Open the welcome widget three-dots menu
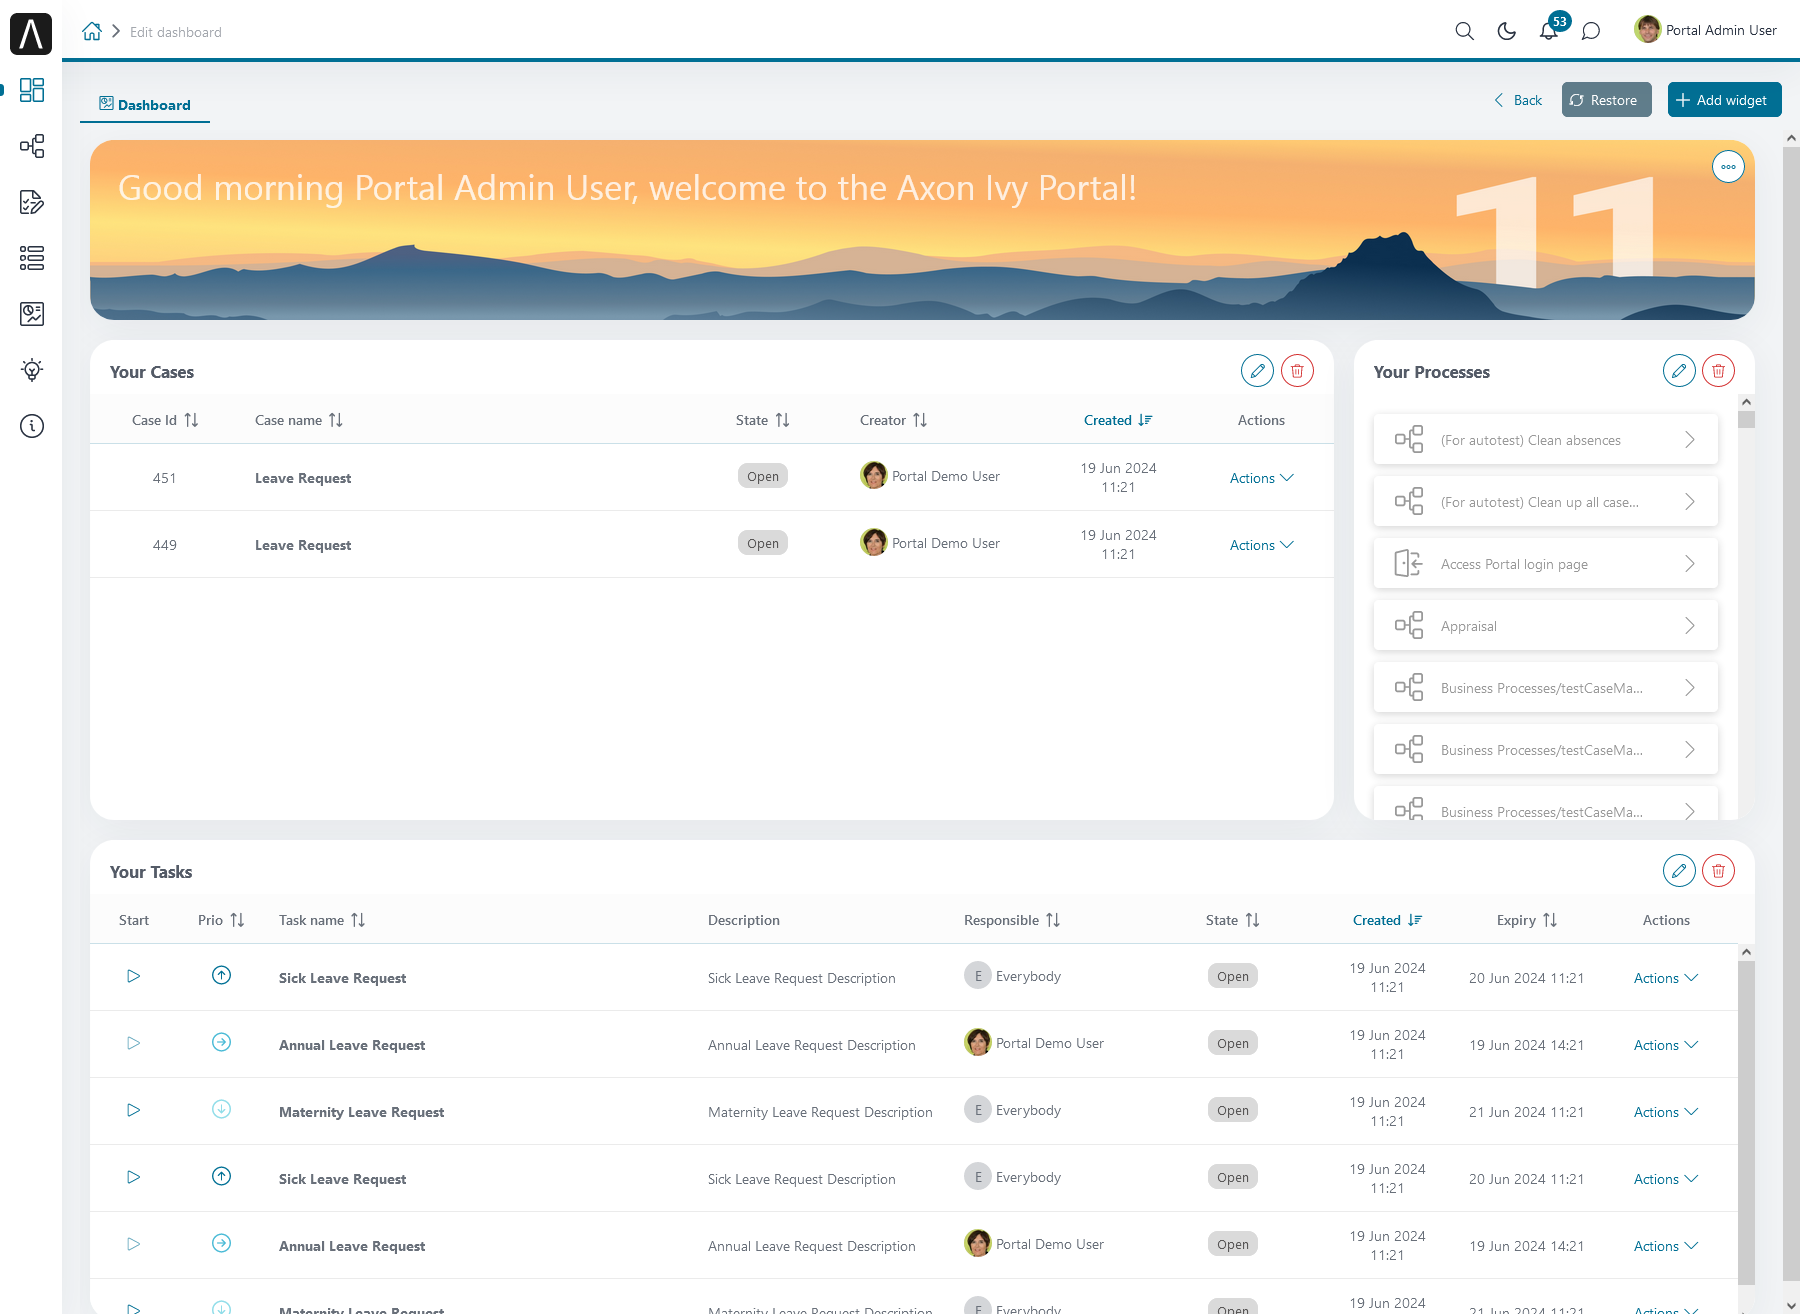This screenshot has height=1314, width=1800. coord(1728,167)
